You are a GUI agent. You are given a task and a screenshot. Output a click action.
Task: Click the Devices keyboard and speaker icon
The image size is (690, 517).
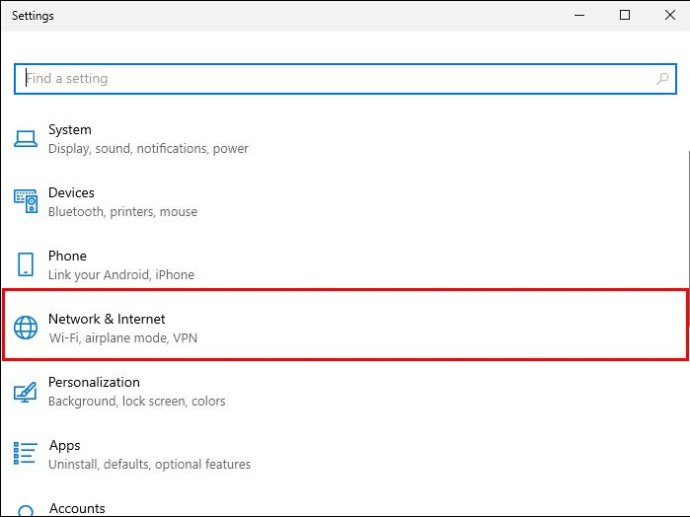coord(26,202)
